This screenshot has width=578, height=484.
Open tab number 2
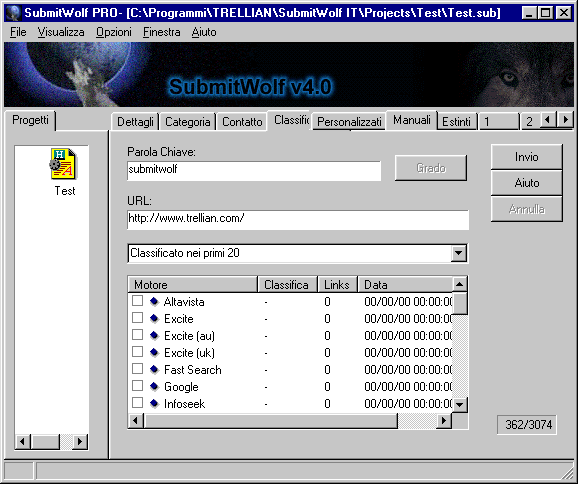click(x=530, y=122)
